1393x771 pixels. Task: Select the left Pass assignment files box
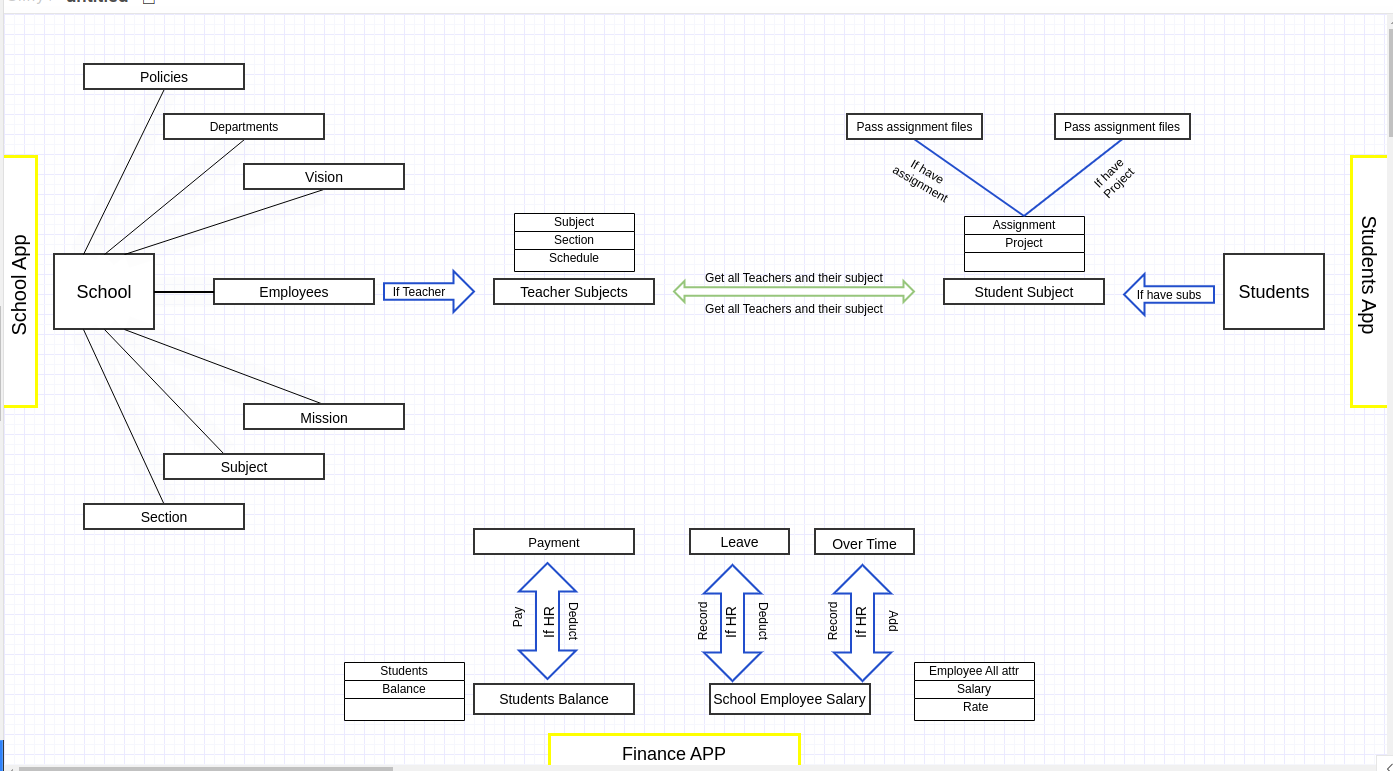(x=913, y=126)
